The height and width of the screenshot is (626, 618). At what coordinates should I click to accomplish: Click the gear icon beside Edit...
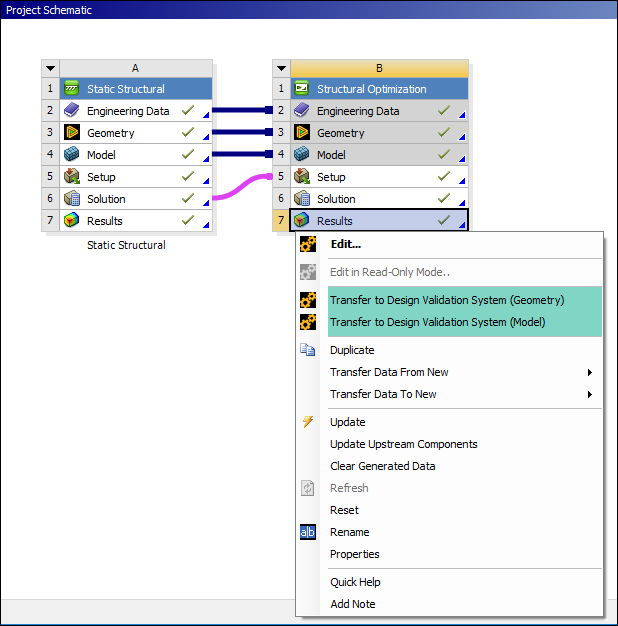[x=308, y=244]
